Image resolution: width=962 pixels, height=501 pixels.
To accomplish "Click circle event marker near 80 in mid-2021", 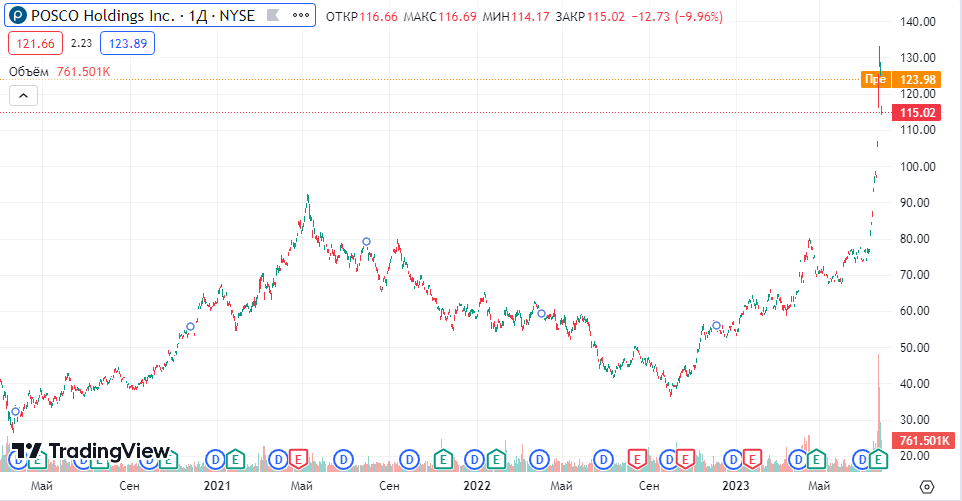I will pyautogui.click(x=366, y=242).
